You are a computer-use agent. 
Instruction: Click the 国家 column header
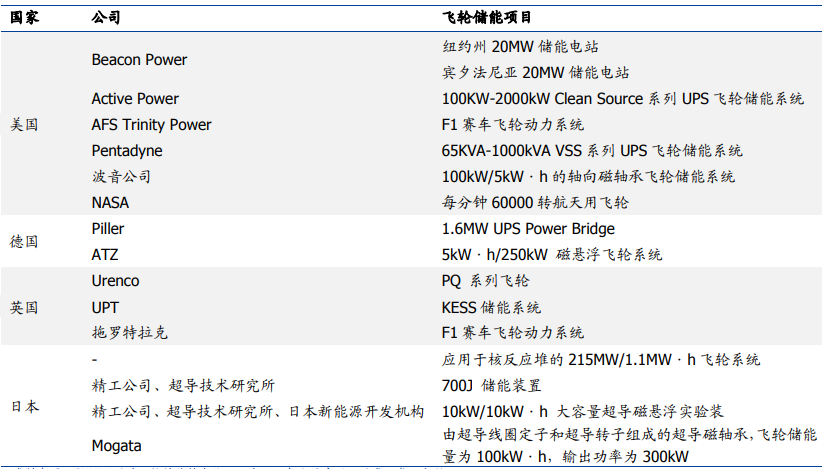click(x=24, y=18)
